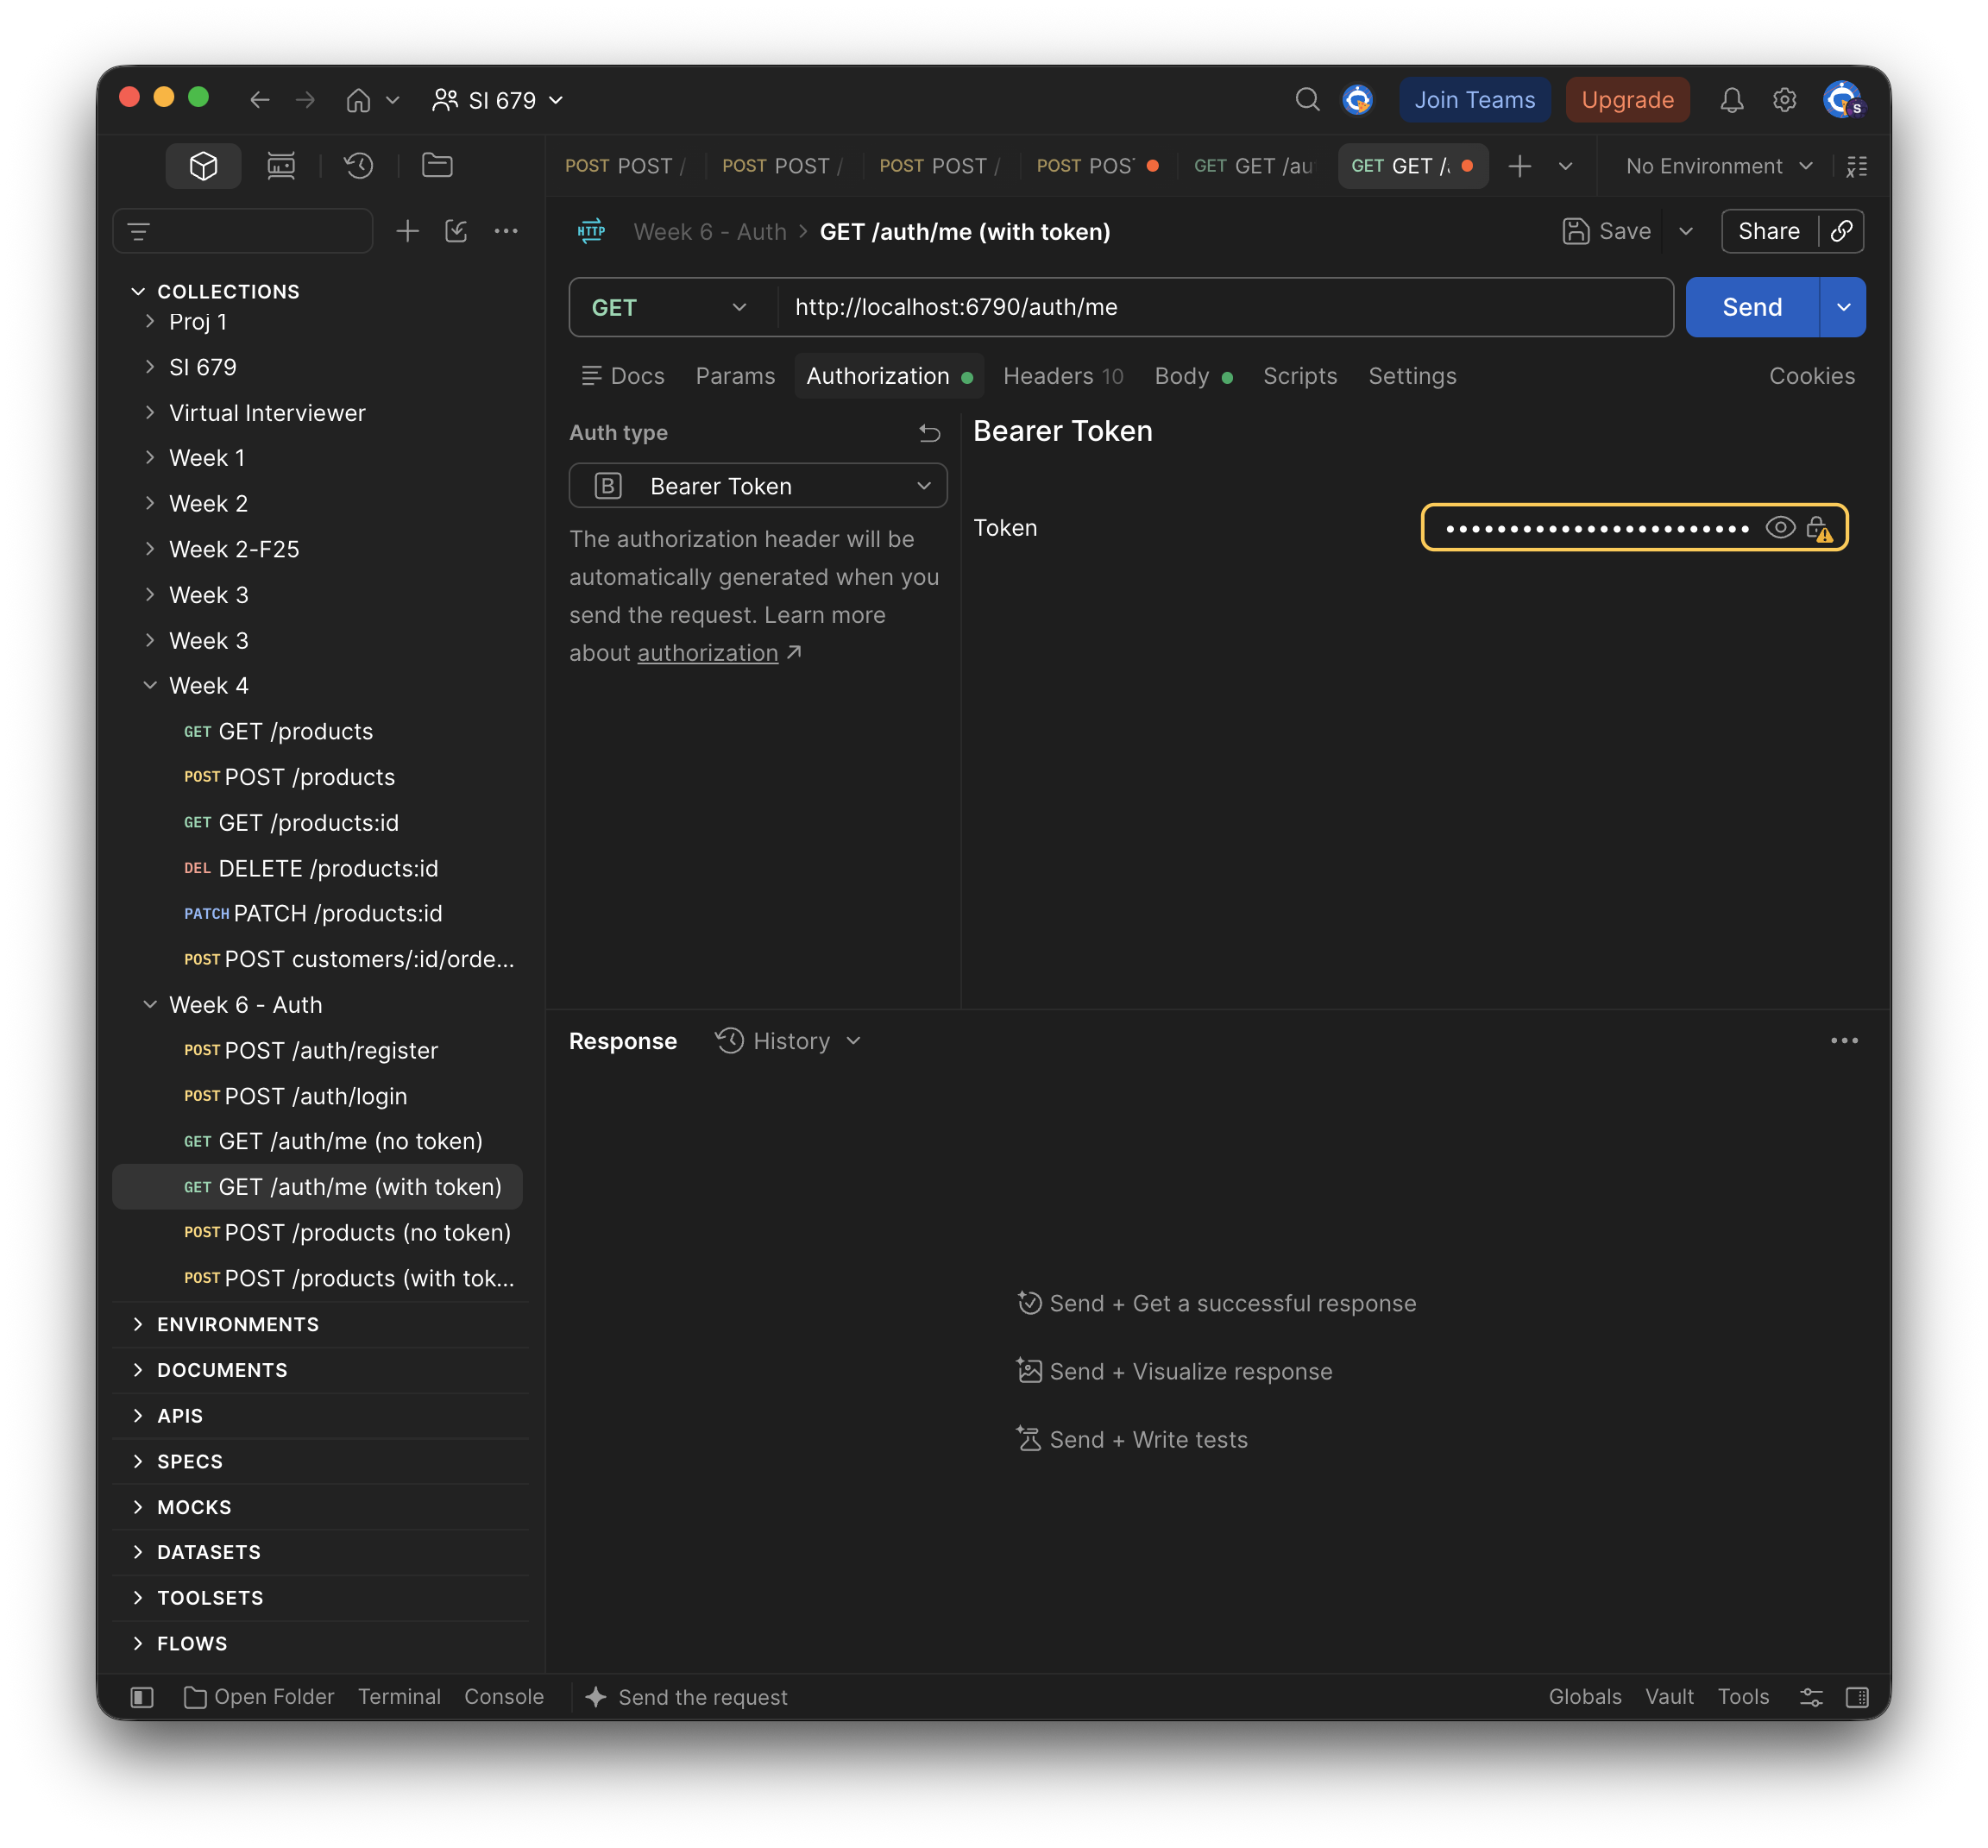Open the status bar sliders icon
The width and height of the screenshot is (1988, 1848).
[1811, 1697]
